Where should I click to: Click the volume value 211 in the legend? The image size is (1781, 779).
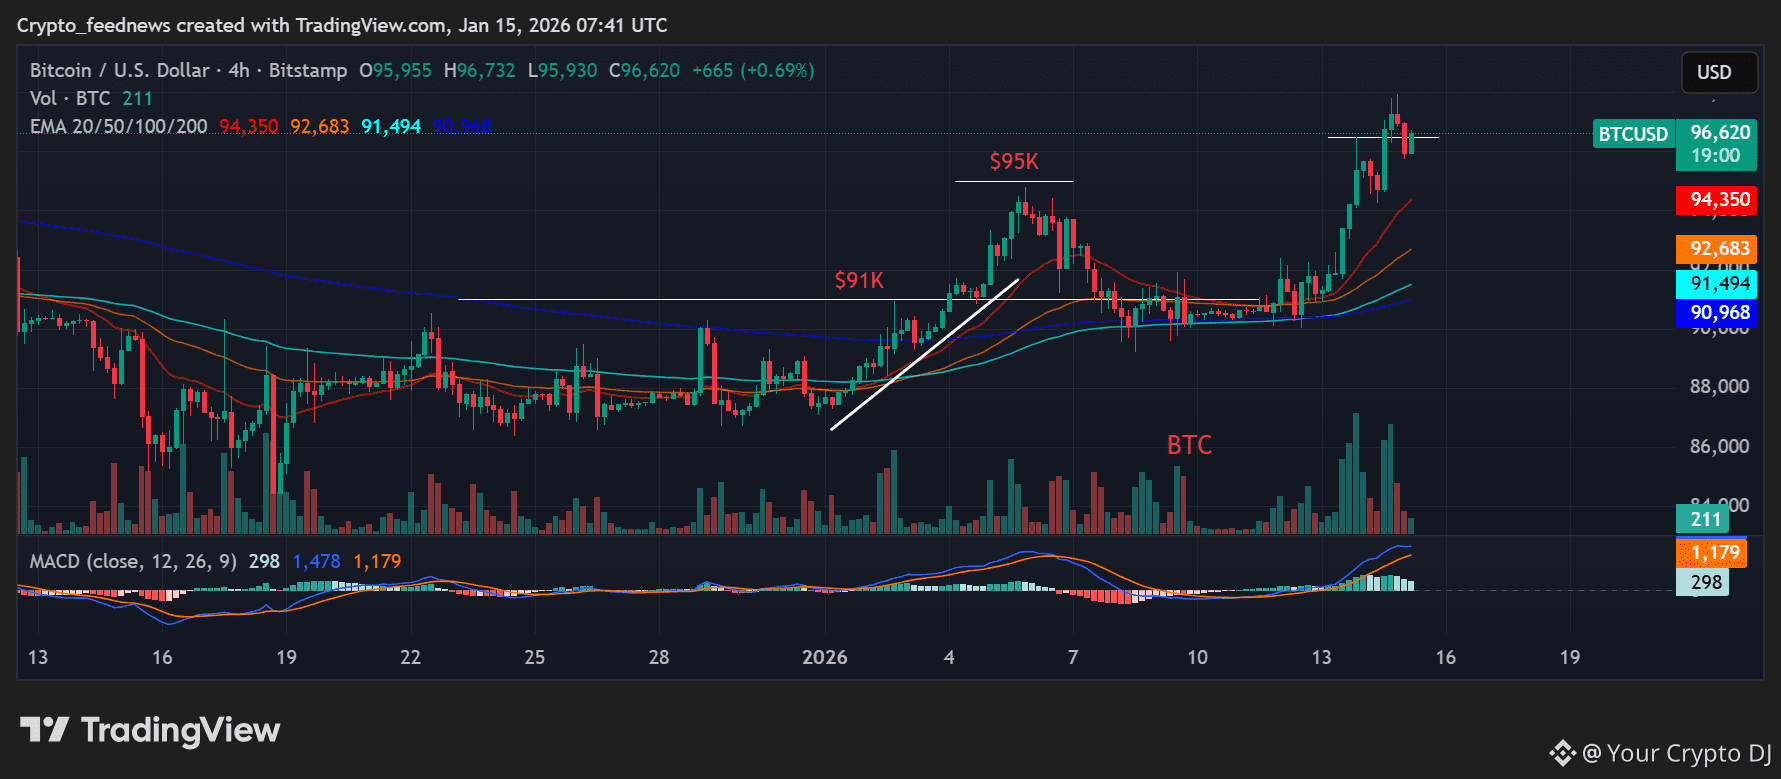click(137, 98)
